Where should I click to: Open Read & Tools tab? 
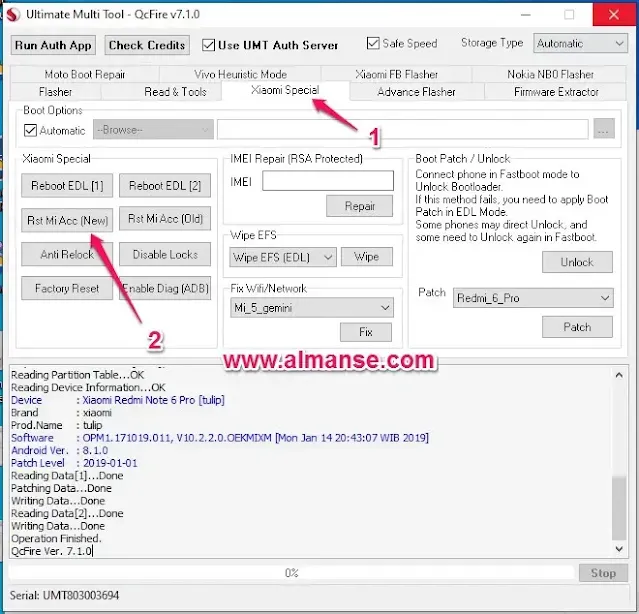point(175,92)
